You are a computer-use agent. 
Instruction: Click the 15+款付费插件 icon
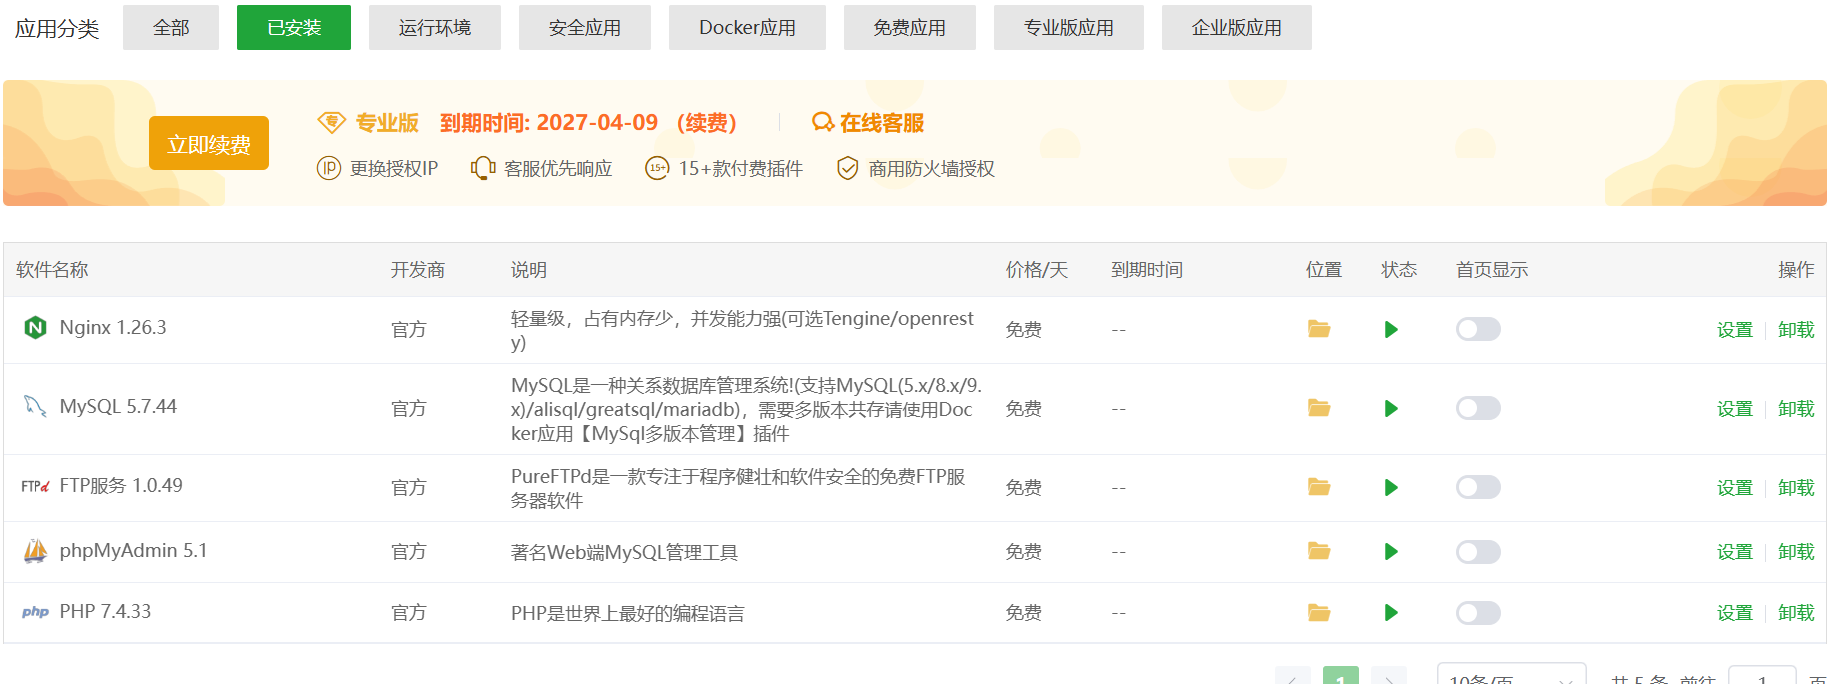(657, 168)
